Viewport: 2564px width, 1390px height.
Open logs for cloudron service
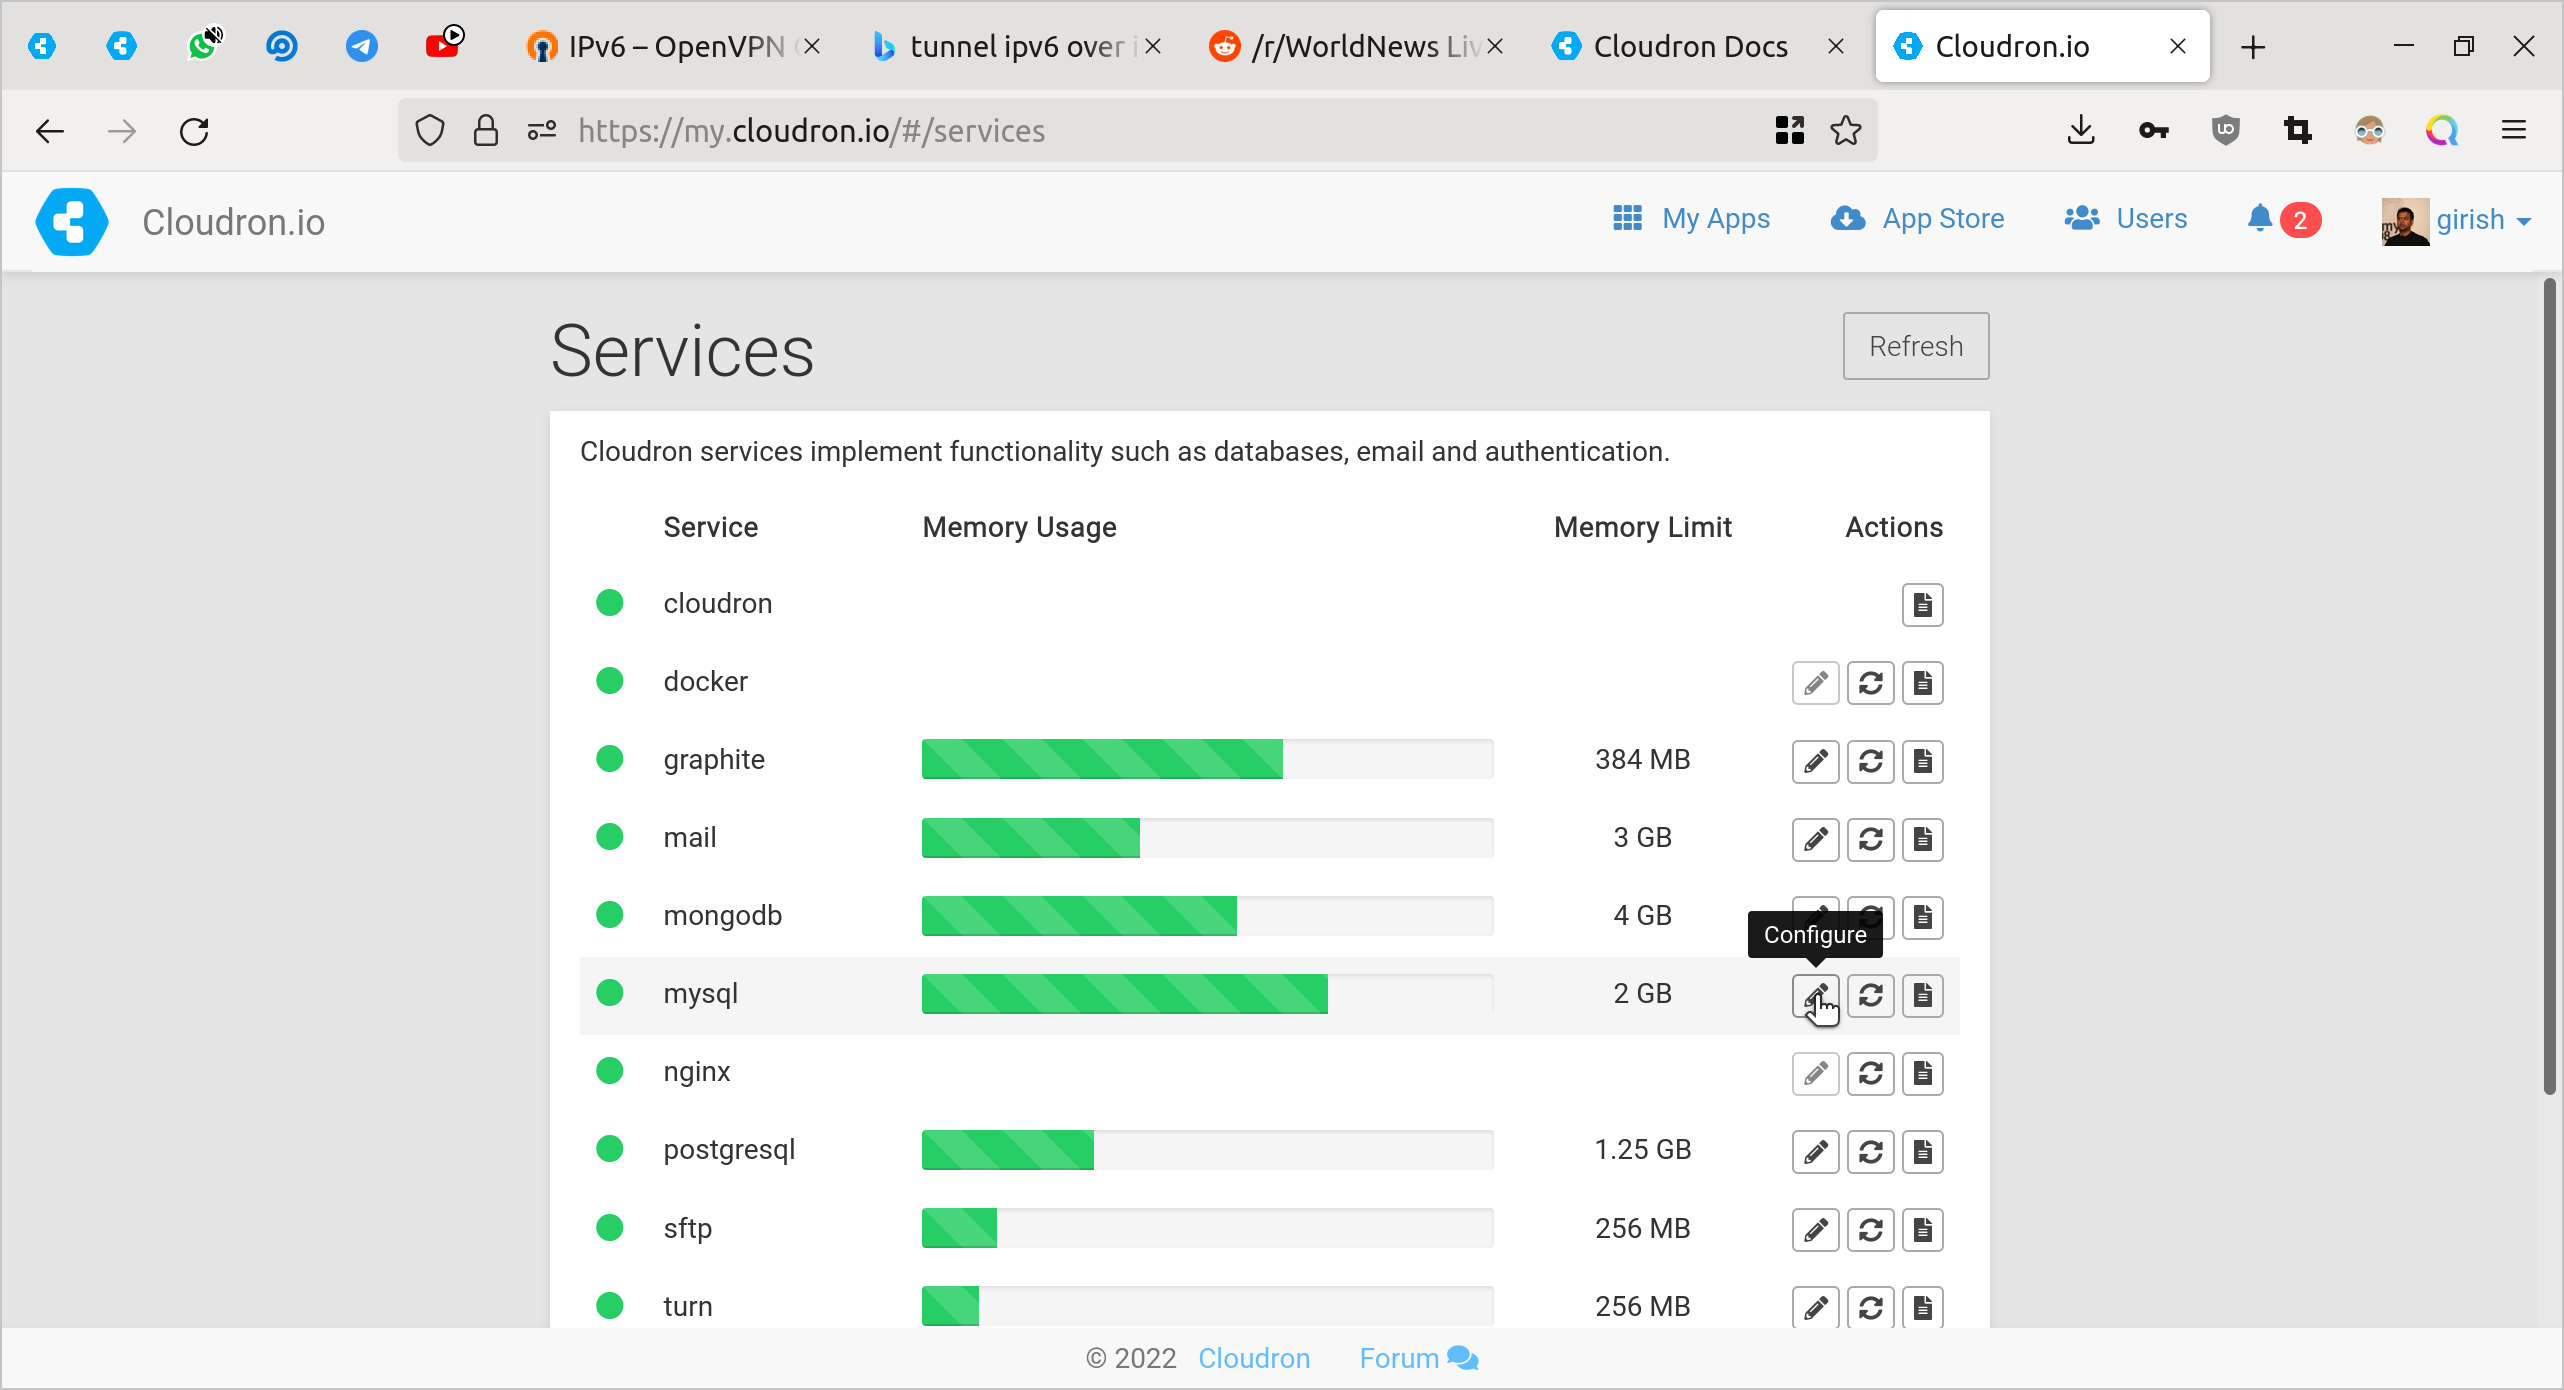pyautogui.click(x=1922, y=605)
